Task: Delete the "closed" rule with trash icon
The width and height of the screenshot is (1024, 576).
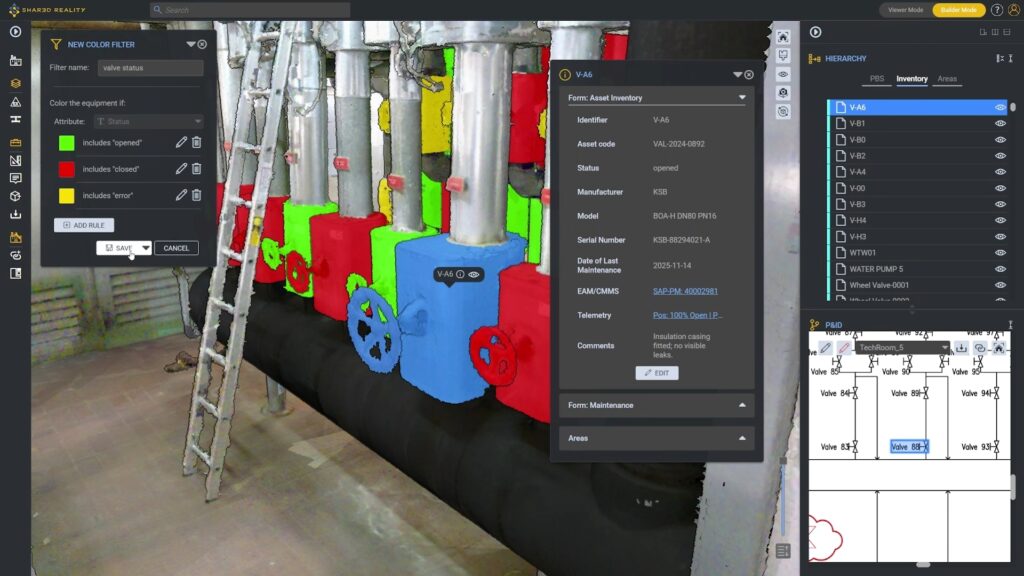Action: tap(197, 168)
